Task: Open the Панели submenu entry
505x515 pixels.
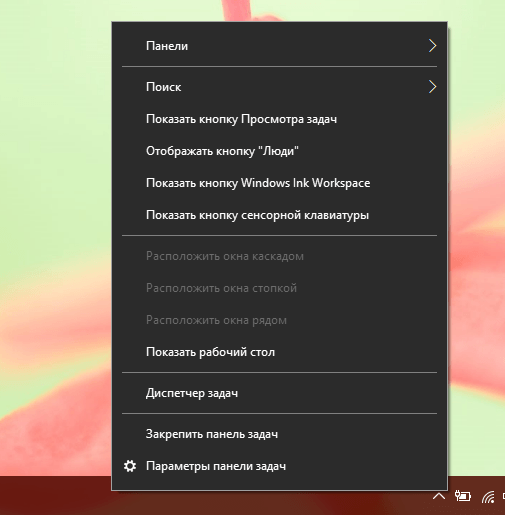Action: coord(279,46)
